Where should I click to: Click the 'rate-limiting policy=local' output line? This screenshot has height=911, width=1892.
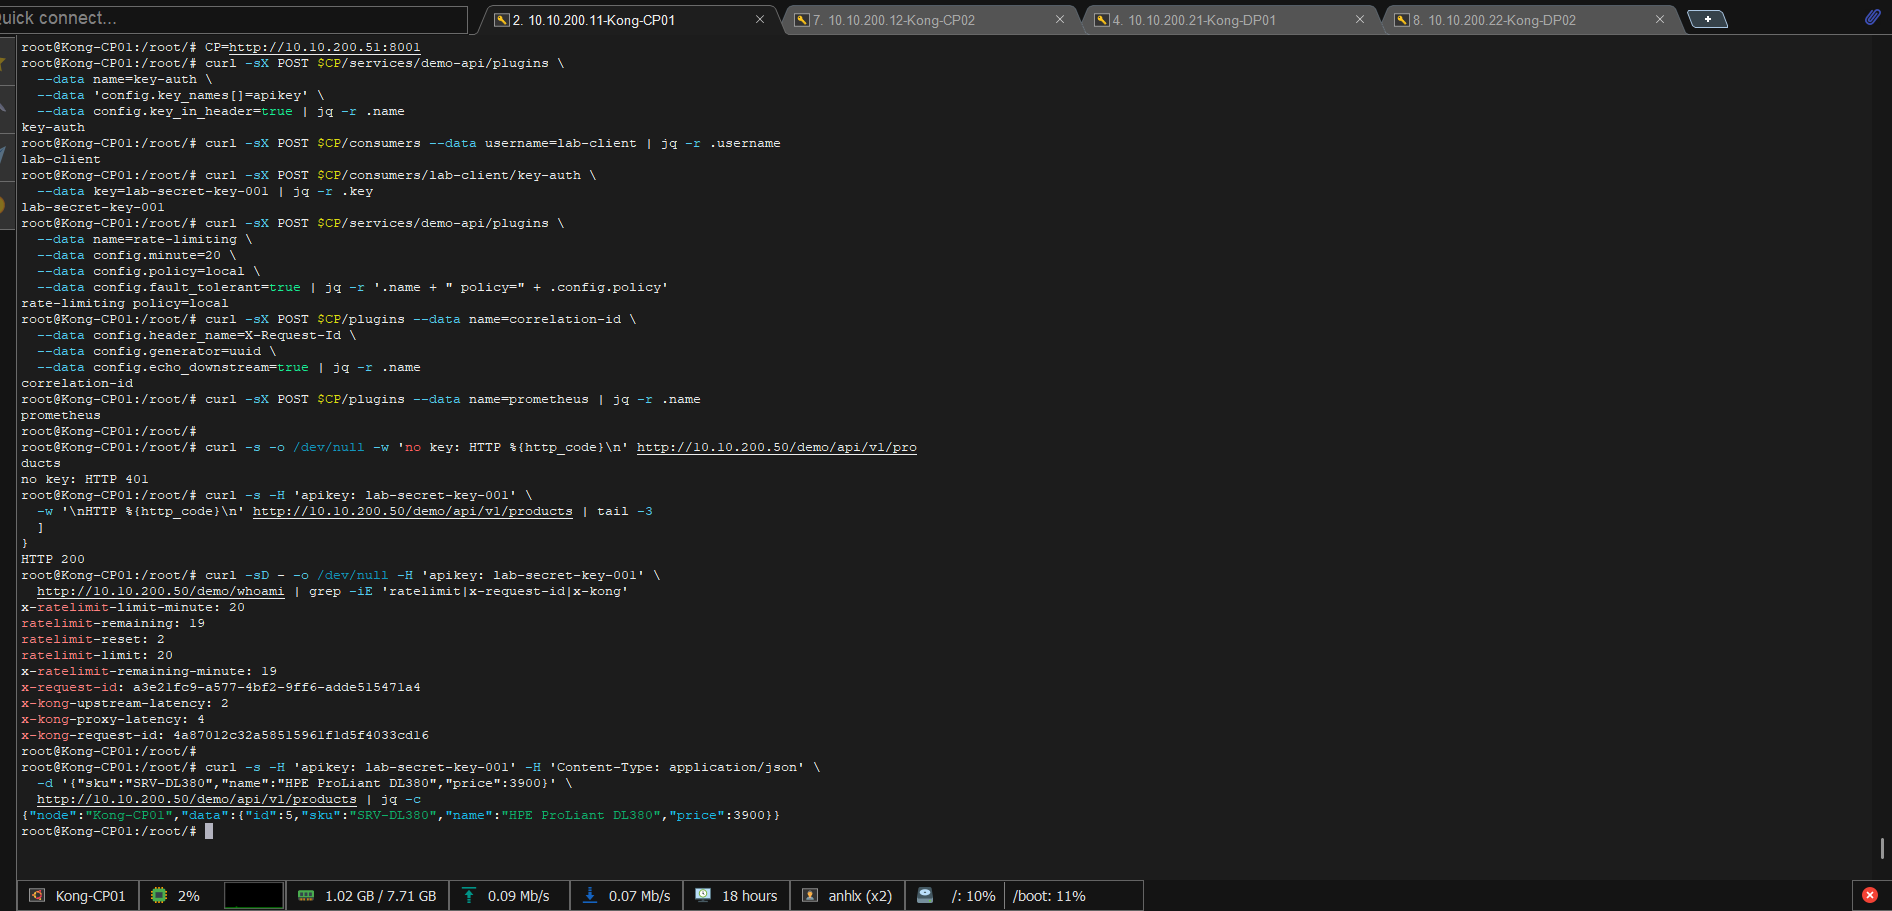point(125,303)
